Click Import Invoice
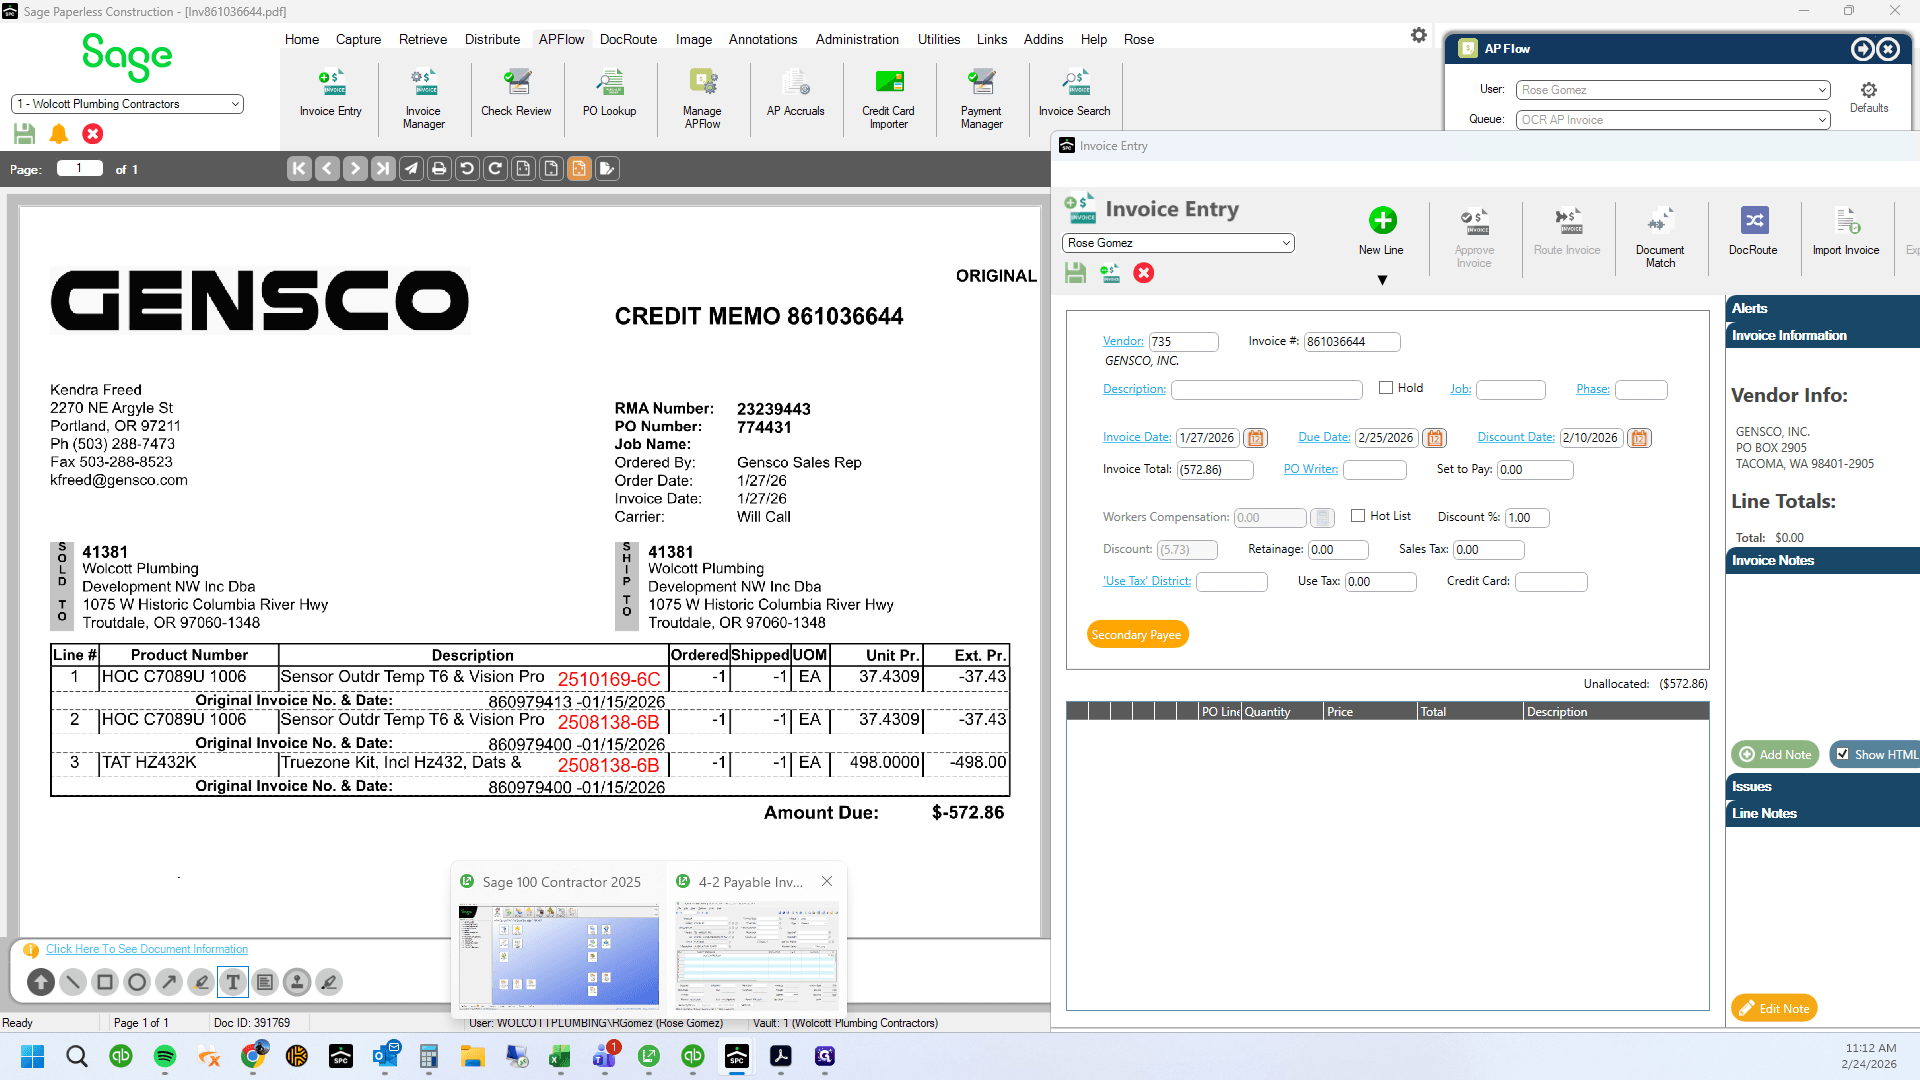 pos(1846,231)
